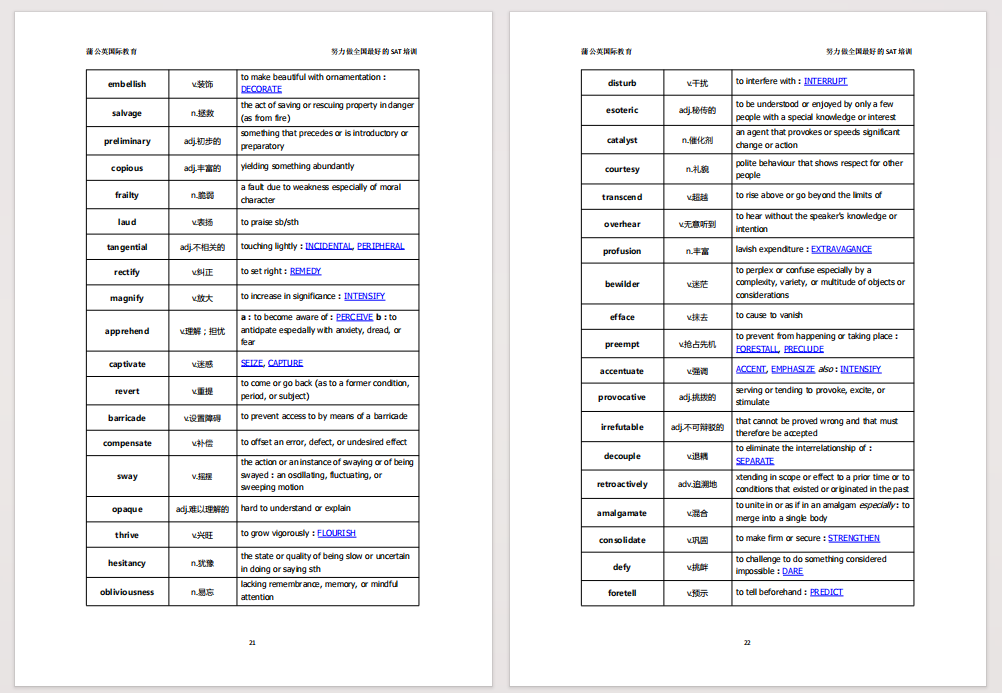This screenshot has width=1002, height=693.
Task: Click the EMPHASIZE link for accentuate
Action: pyautogui.click(x=793, y=369)
